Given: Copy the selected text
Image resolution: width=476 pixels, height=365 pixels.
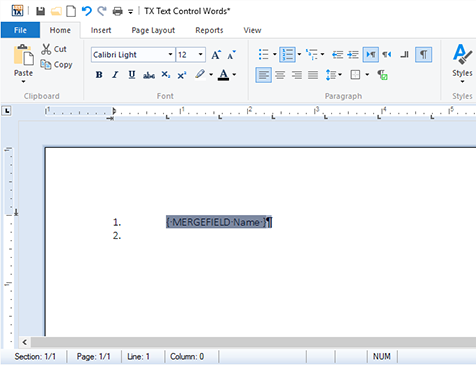Looking at the screenshot, I should coord(56,64).
